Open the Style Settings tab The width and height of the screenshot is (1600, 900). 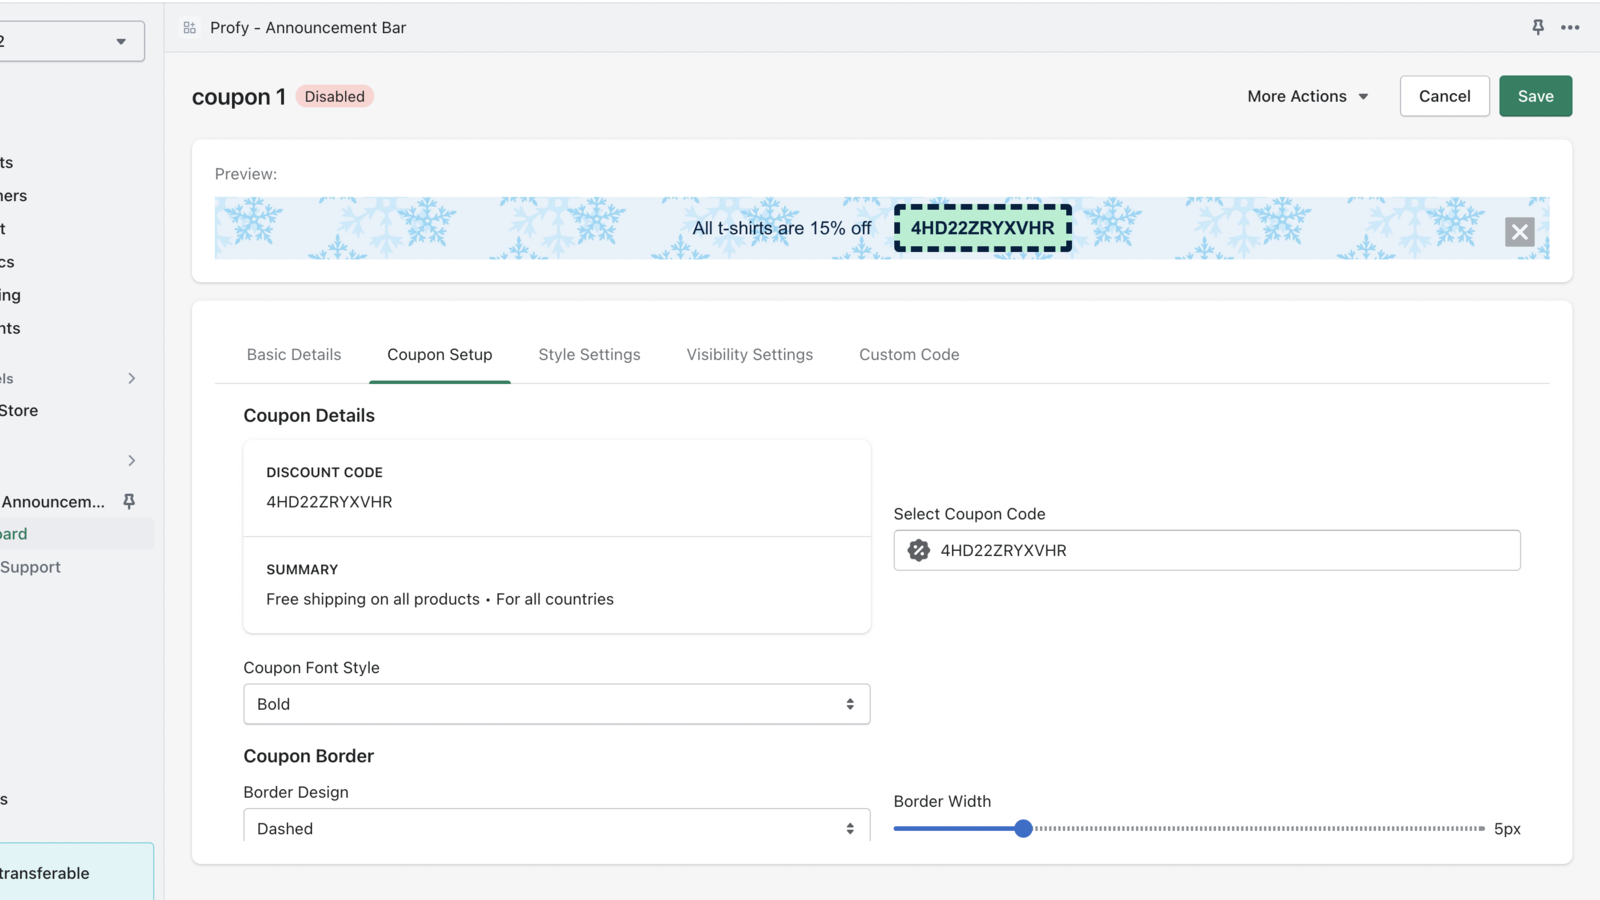589,354
